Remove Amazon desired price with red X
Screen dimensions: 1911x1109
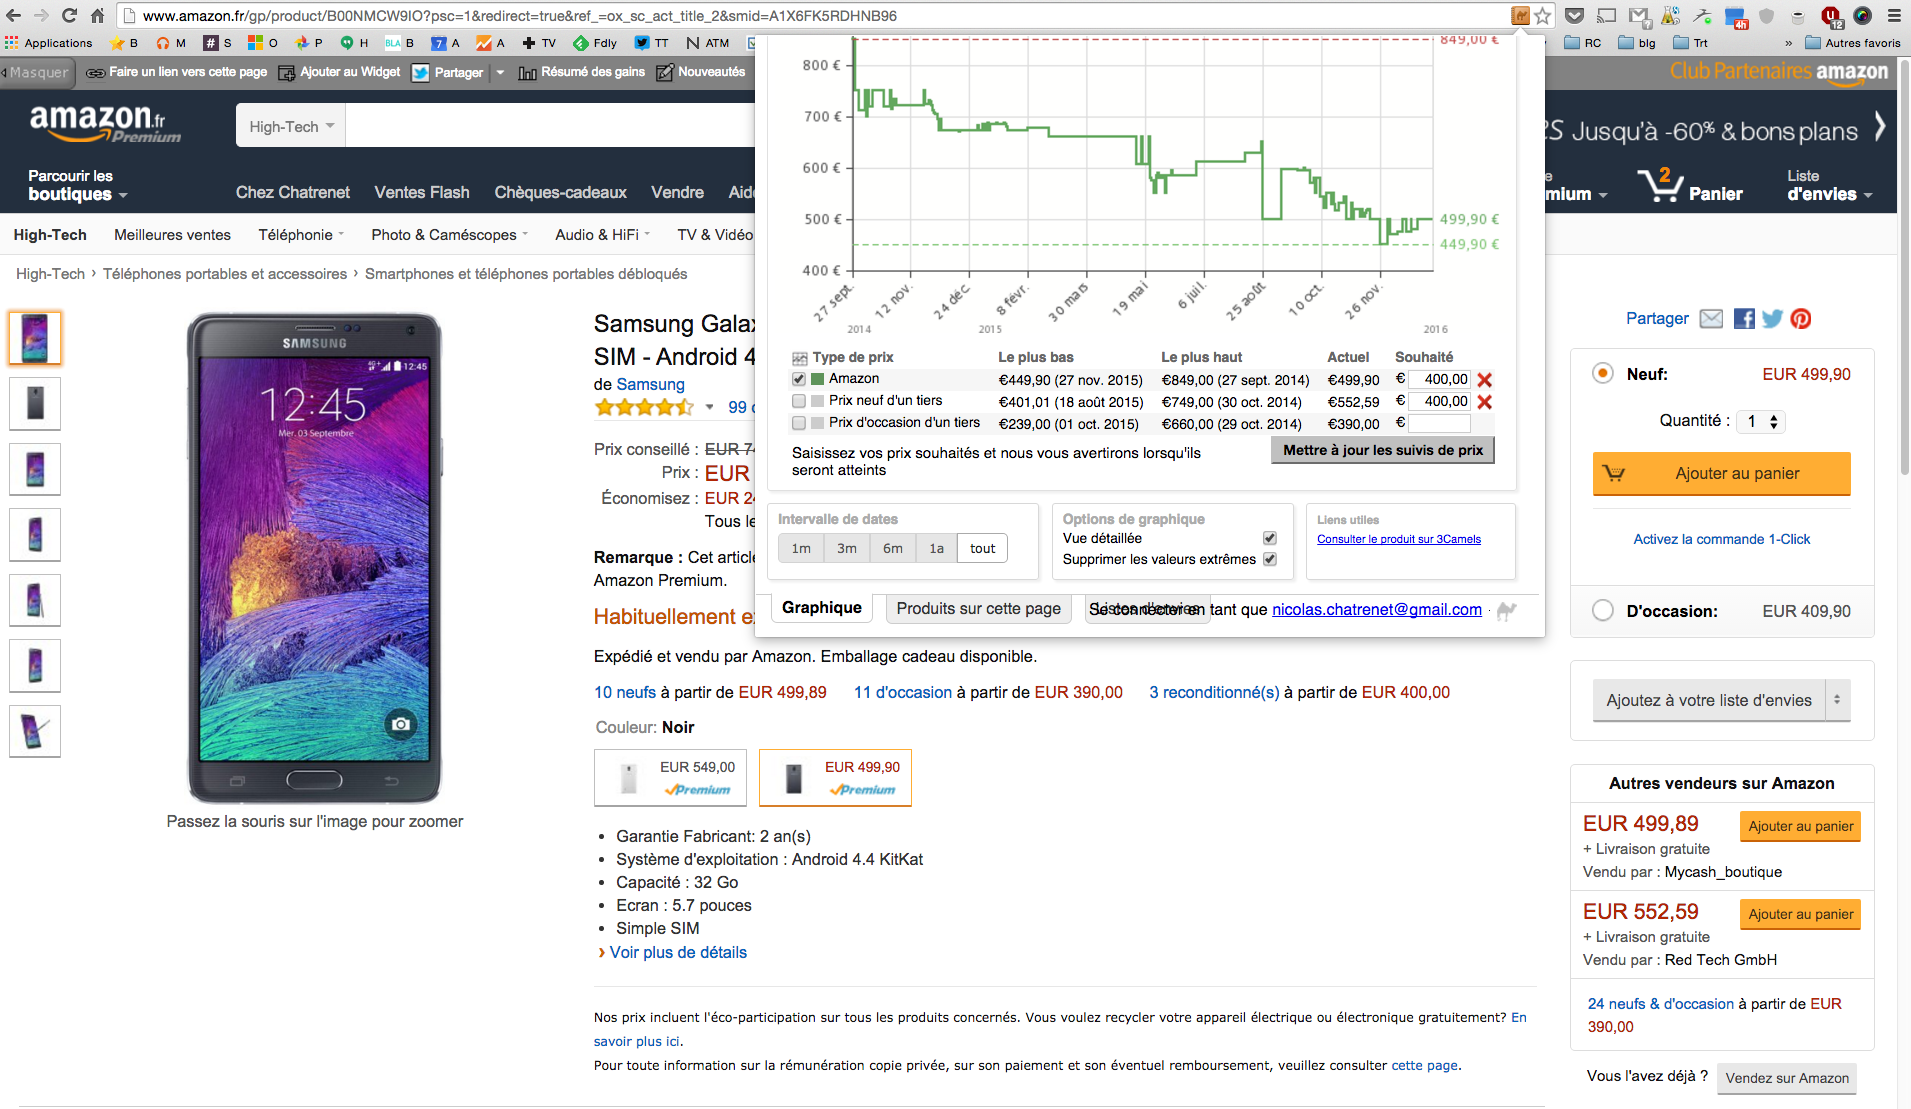(x=1485, y=380)
